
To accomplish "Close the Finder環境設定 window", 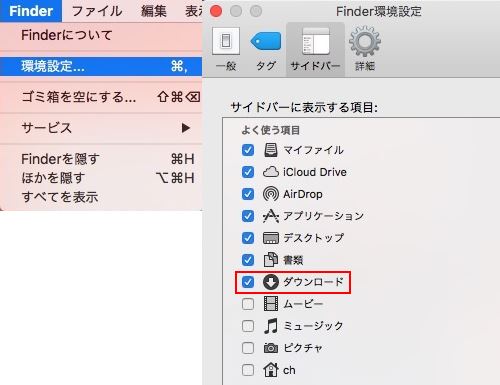I will [x=216, y=11].
